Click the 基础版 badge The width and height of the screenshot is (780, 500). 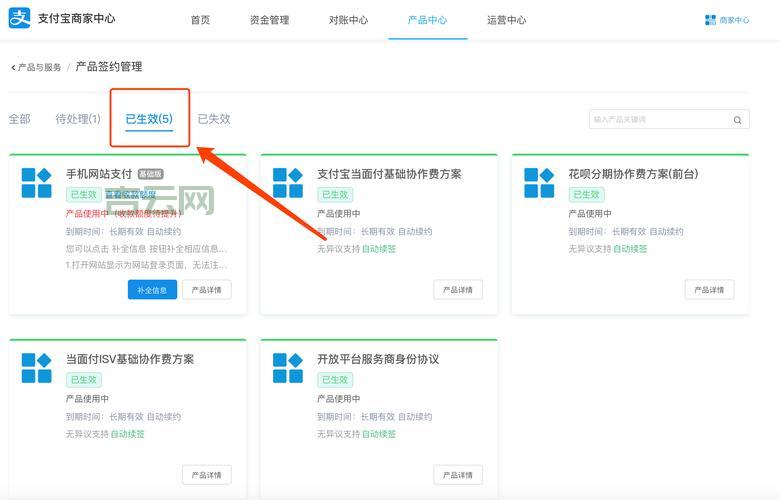[150, 174]
